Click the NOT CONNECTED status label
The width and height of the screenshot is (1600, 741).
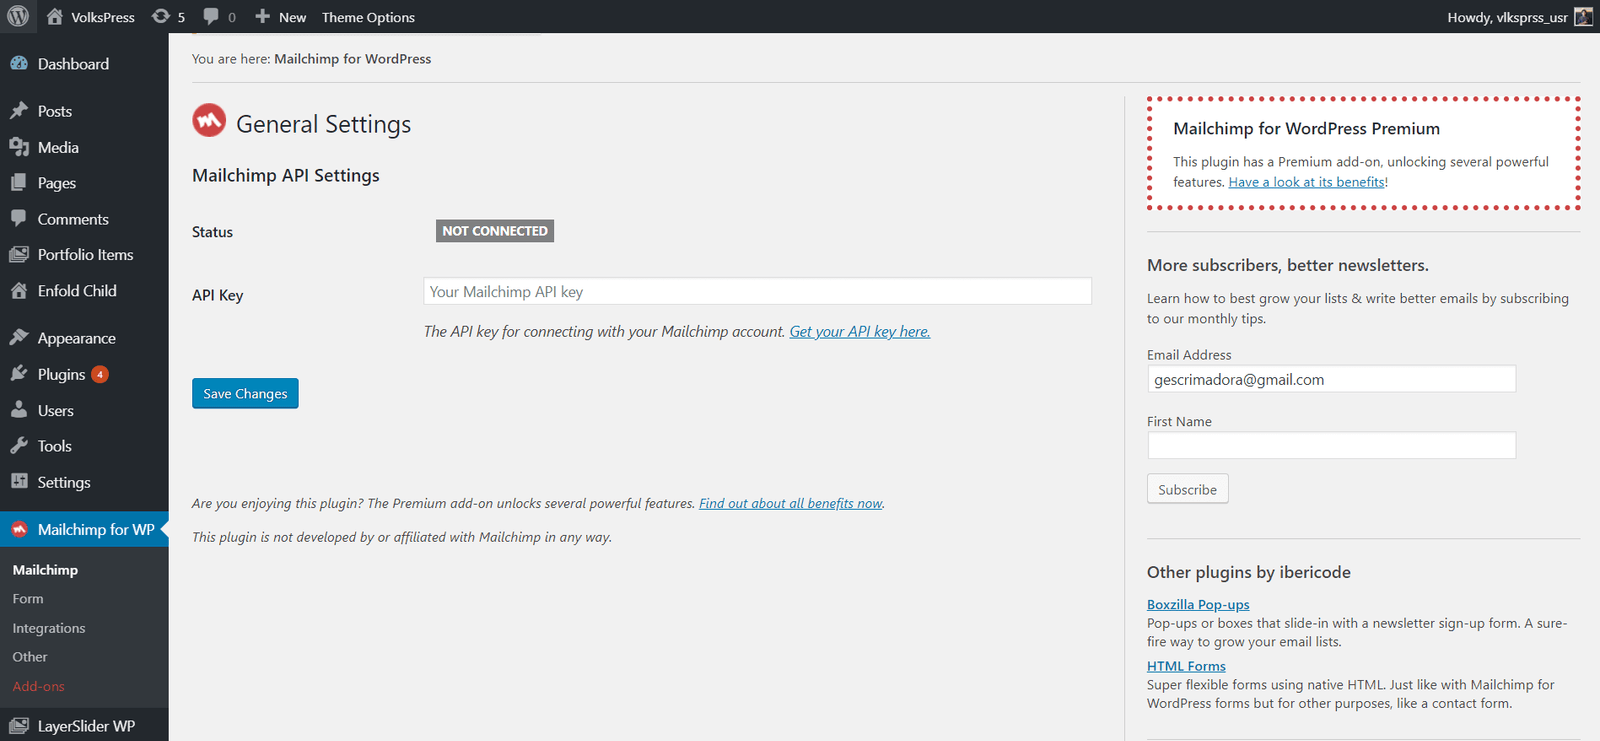pos(495,231)
